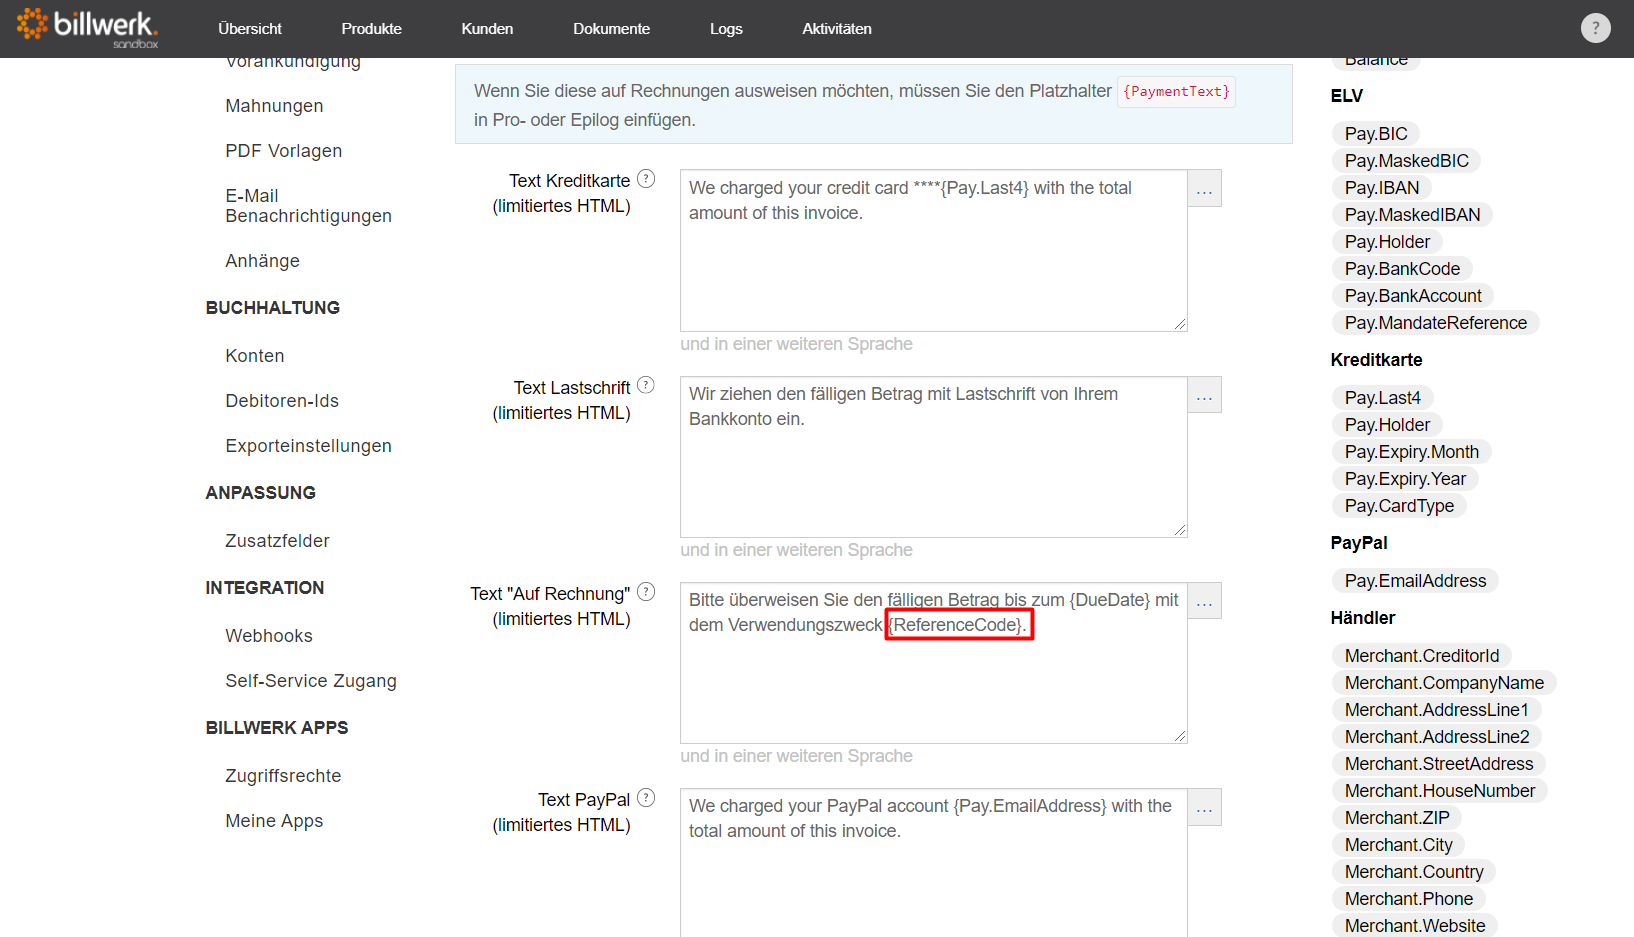
Task: Open the Aktivitäten menu
Action: pyautogui.click(x=837, y=29)
